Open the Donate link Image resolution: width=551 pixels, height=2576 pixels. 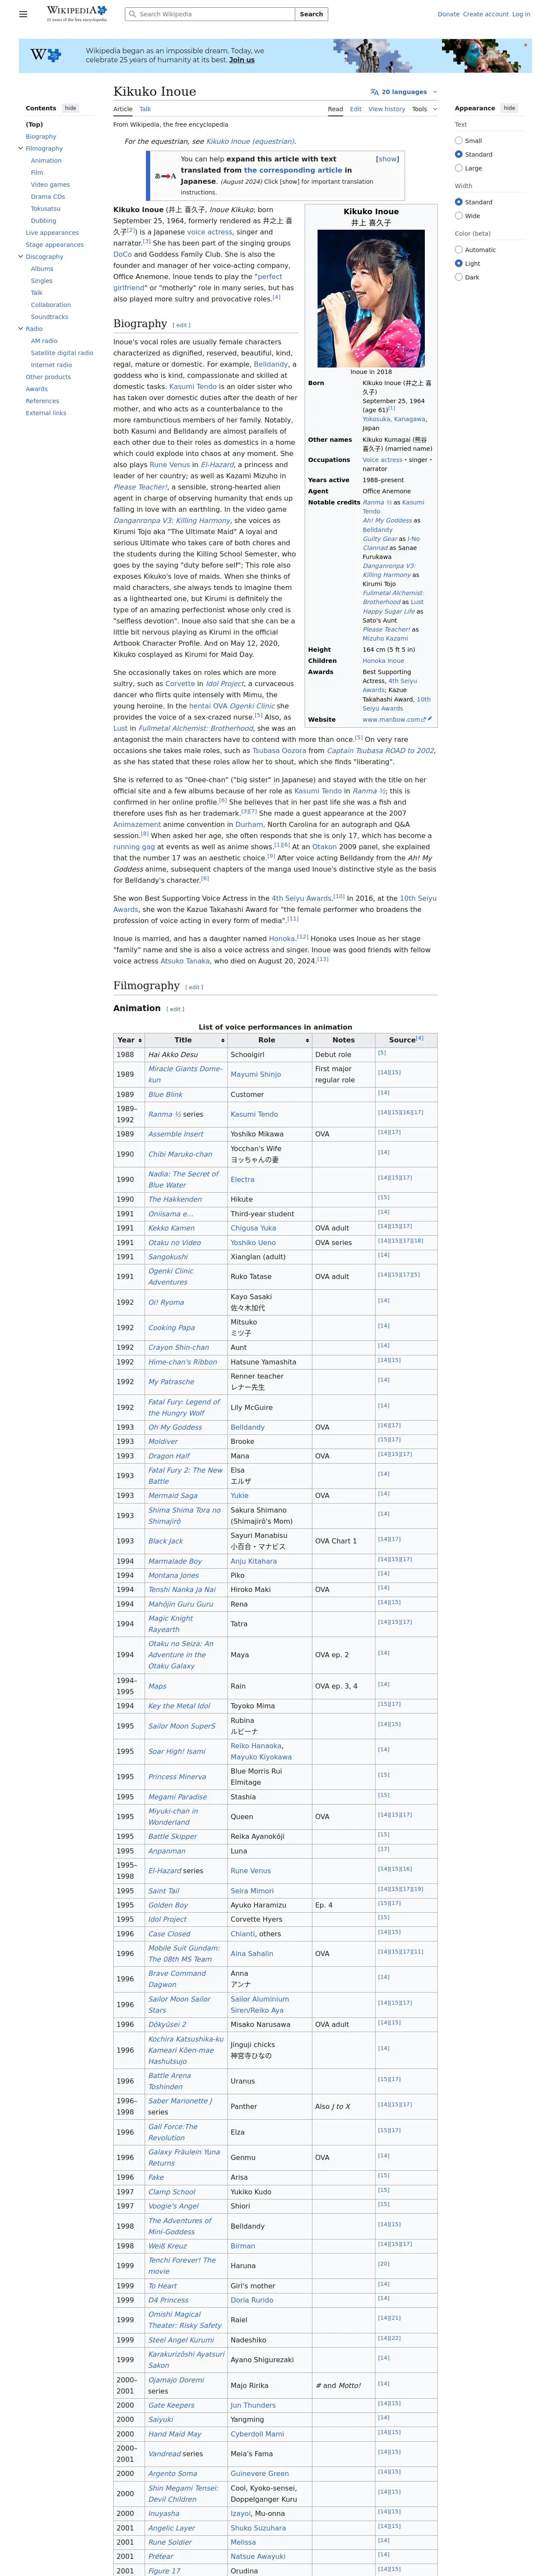(x=449, y=14)
